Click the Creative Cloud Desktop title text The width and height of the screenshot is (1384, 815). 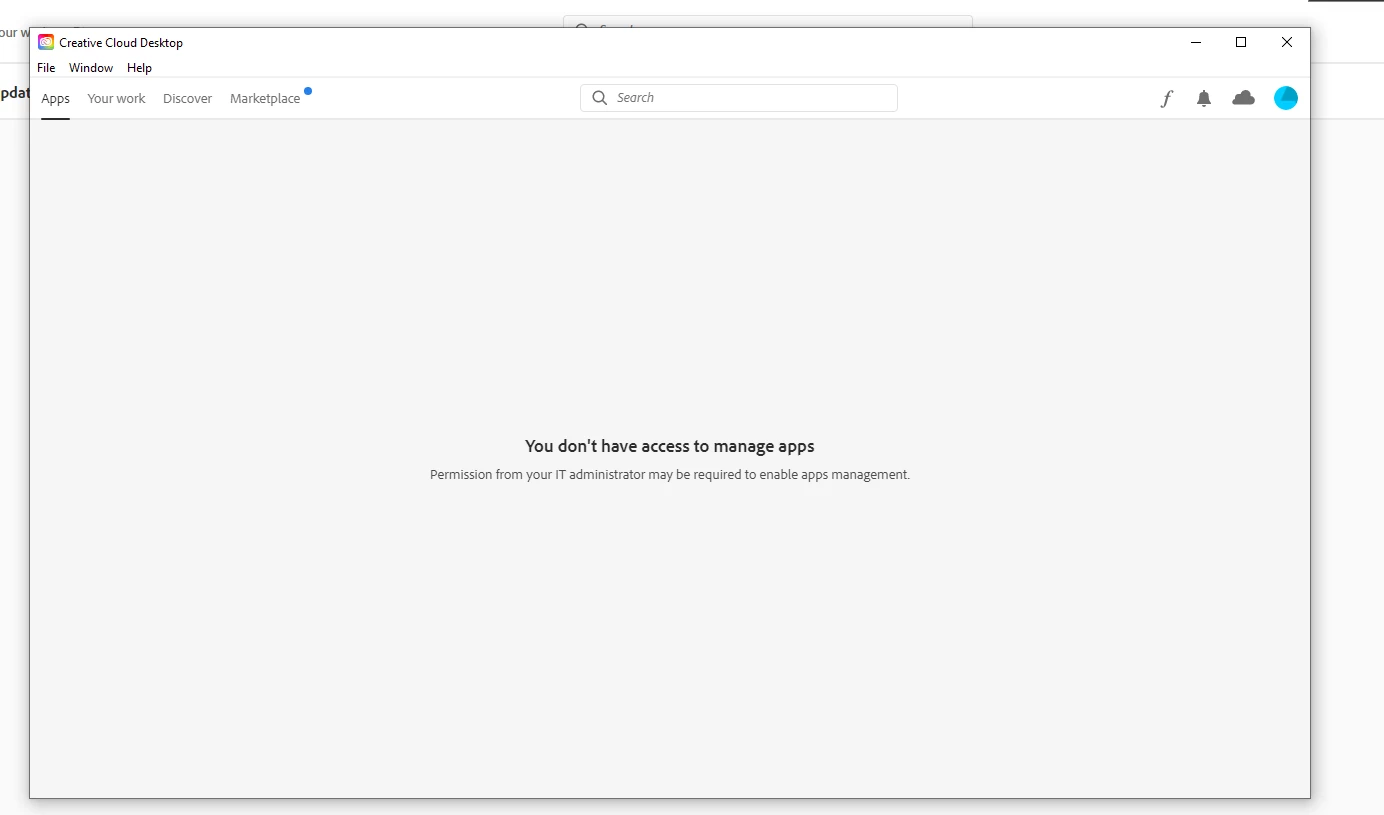pos(121,43)
